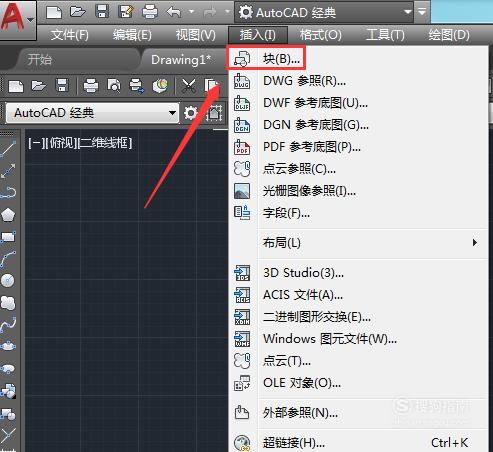The width and height of the screenshot is (493, 452).
Task: Select the Polygon tool
Action: (8, 215)
